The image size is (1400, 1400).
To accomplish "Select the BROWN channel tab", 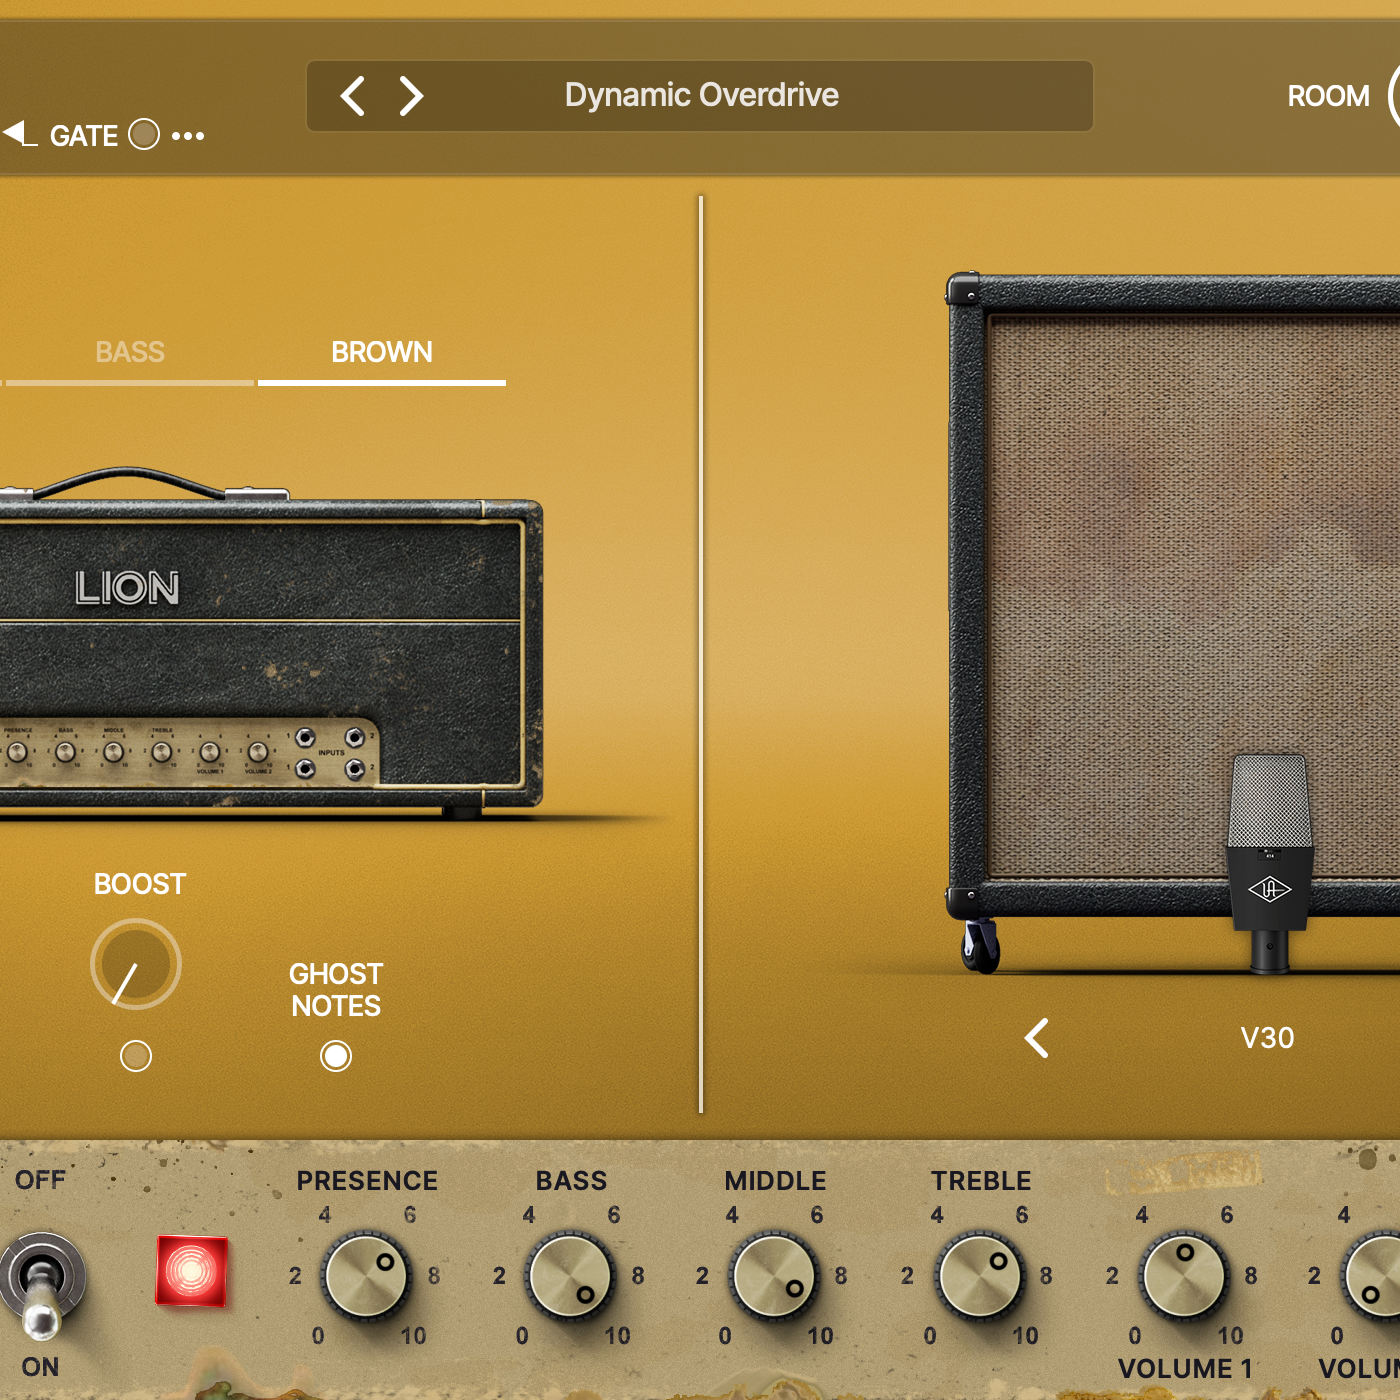I will pos(381,352).
